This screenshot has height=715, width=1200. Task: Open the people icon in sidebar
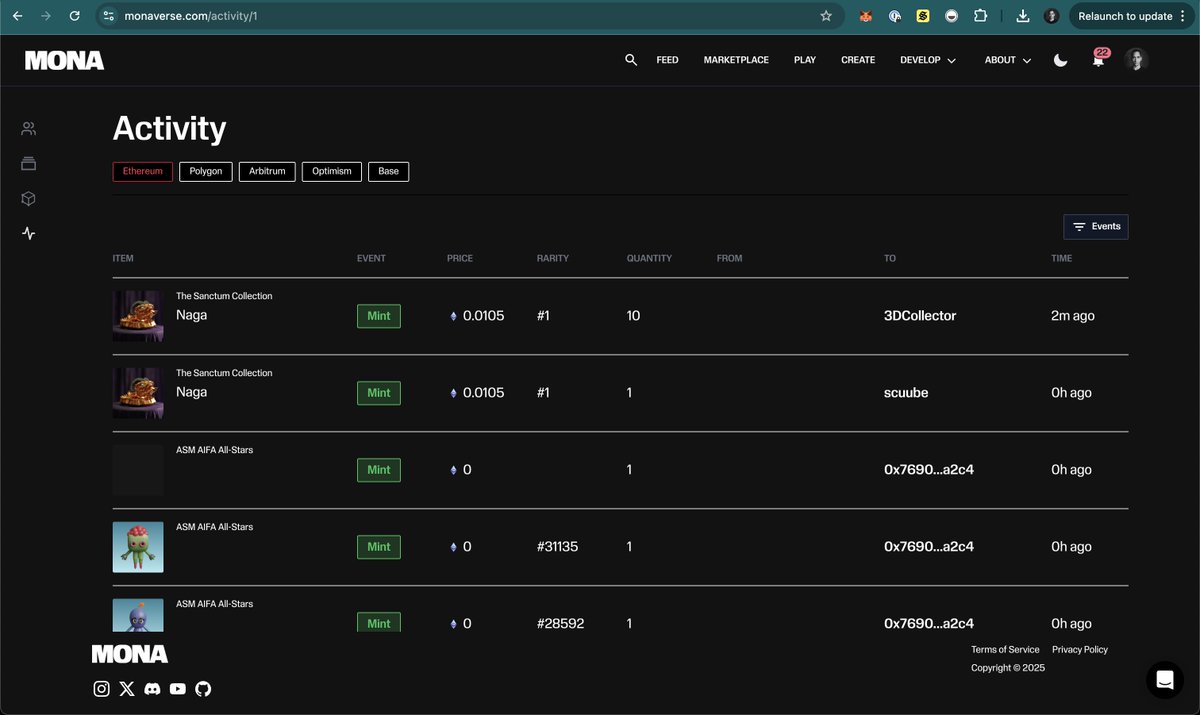[x=28, y=128]
